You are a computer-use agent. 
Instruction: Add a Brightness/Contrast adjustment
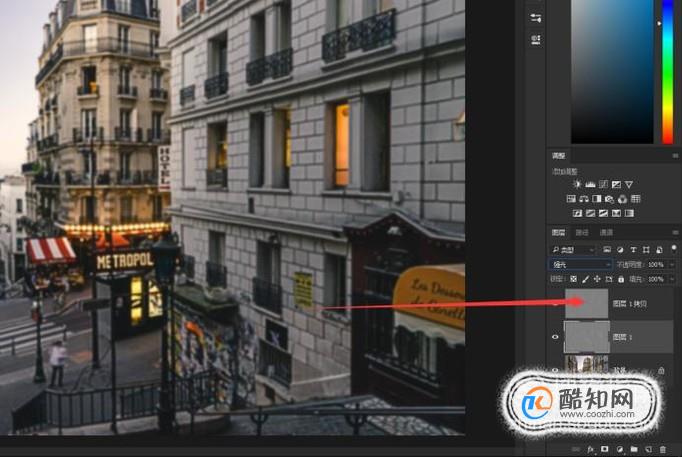(577, 184)
